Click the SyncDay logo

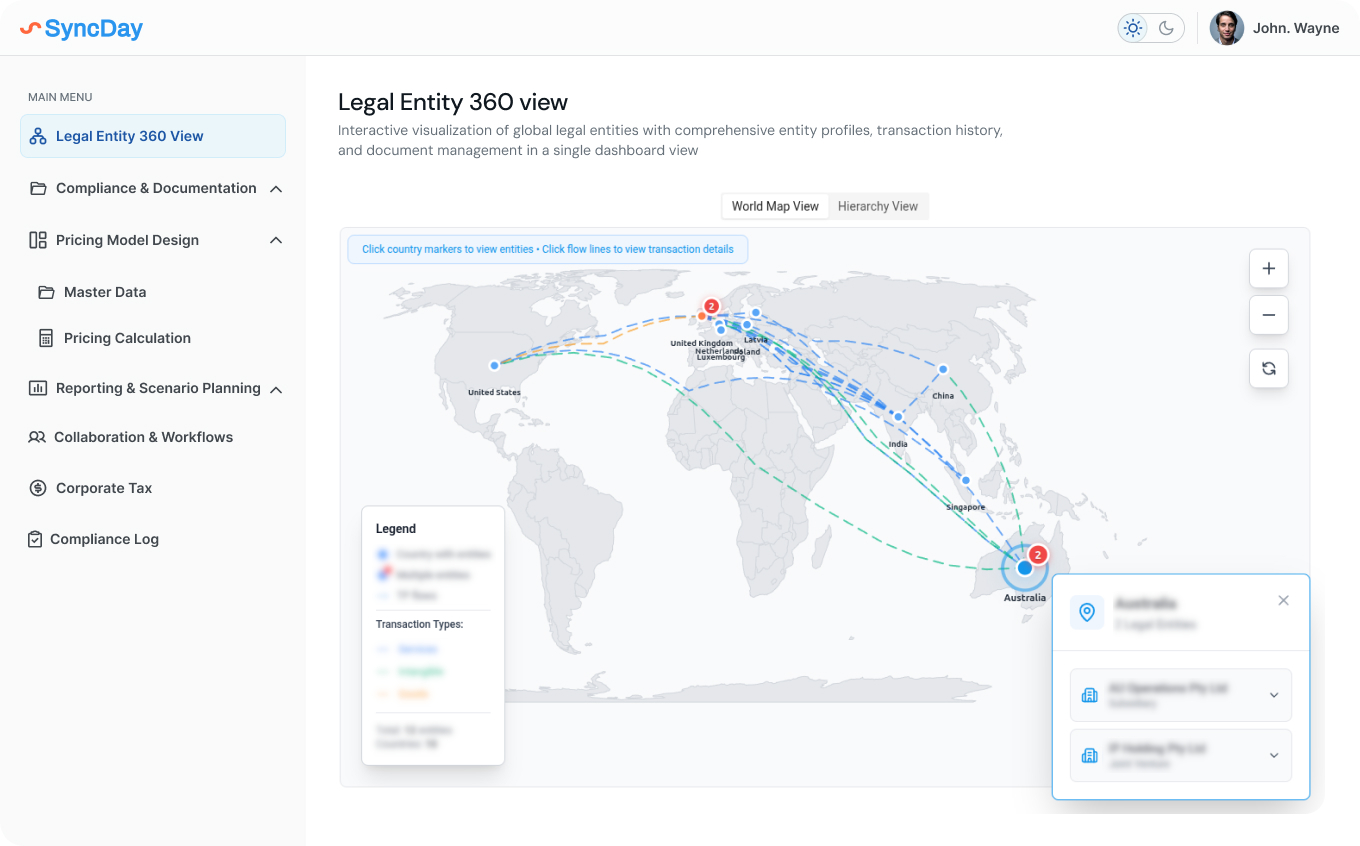(82, 28)
